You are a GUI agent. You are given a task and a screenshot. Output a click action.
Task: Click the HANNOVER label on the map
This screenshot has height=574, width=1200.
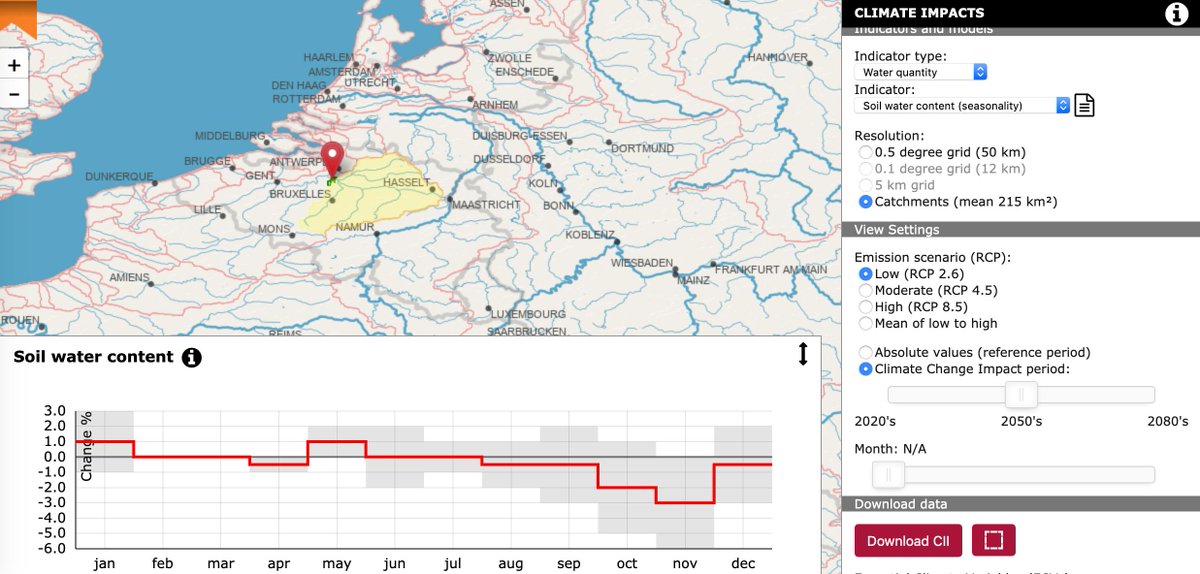coord(777,57)
